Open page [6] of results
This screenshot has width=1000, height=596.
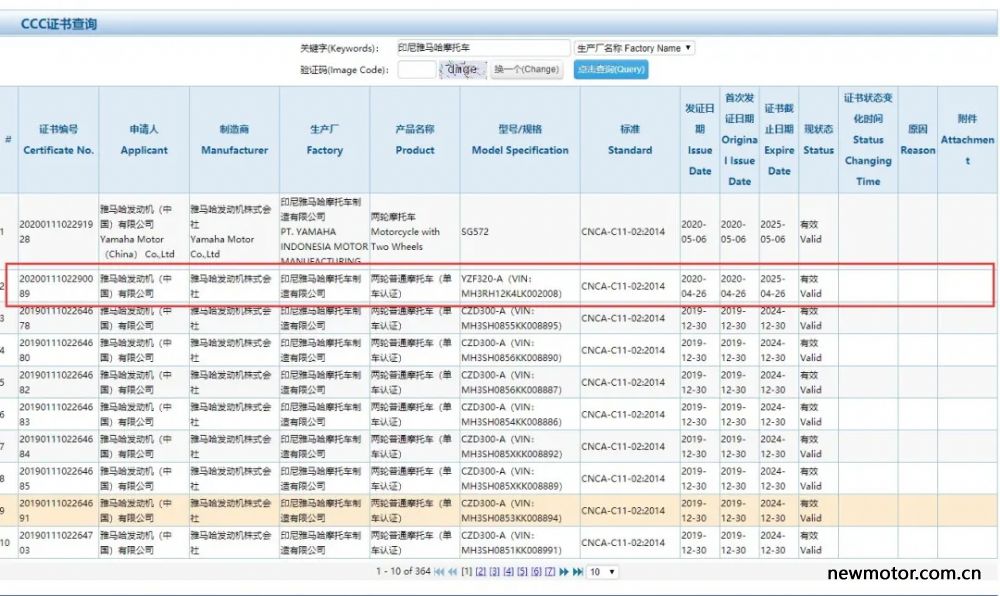(x=536, y=572)
